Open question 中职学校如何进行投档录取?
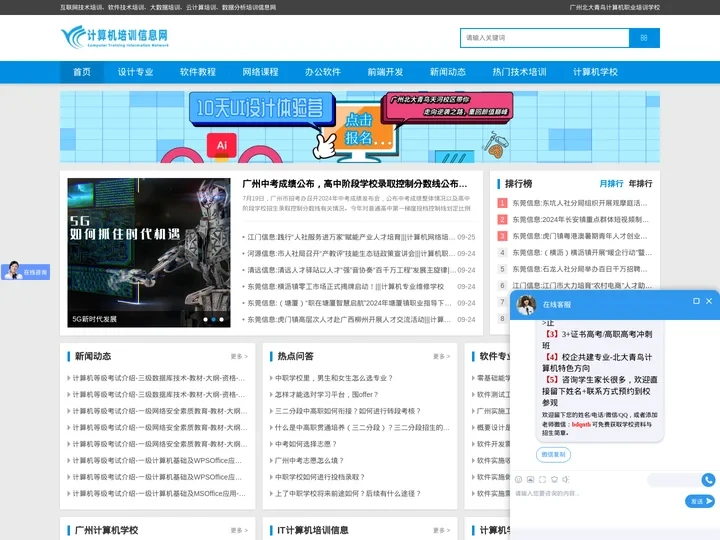 pos(320,477)
